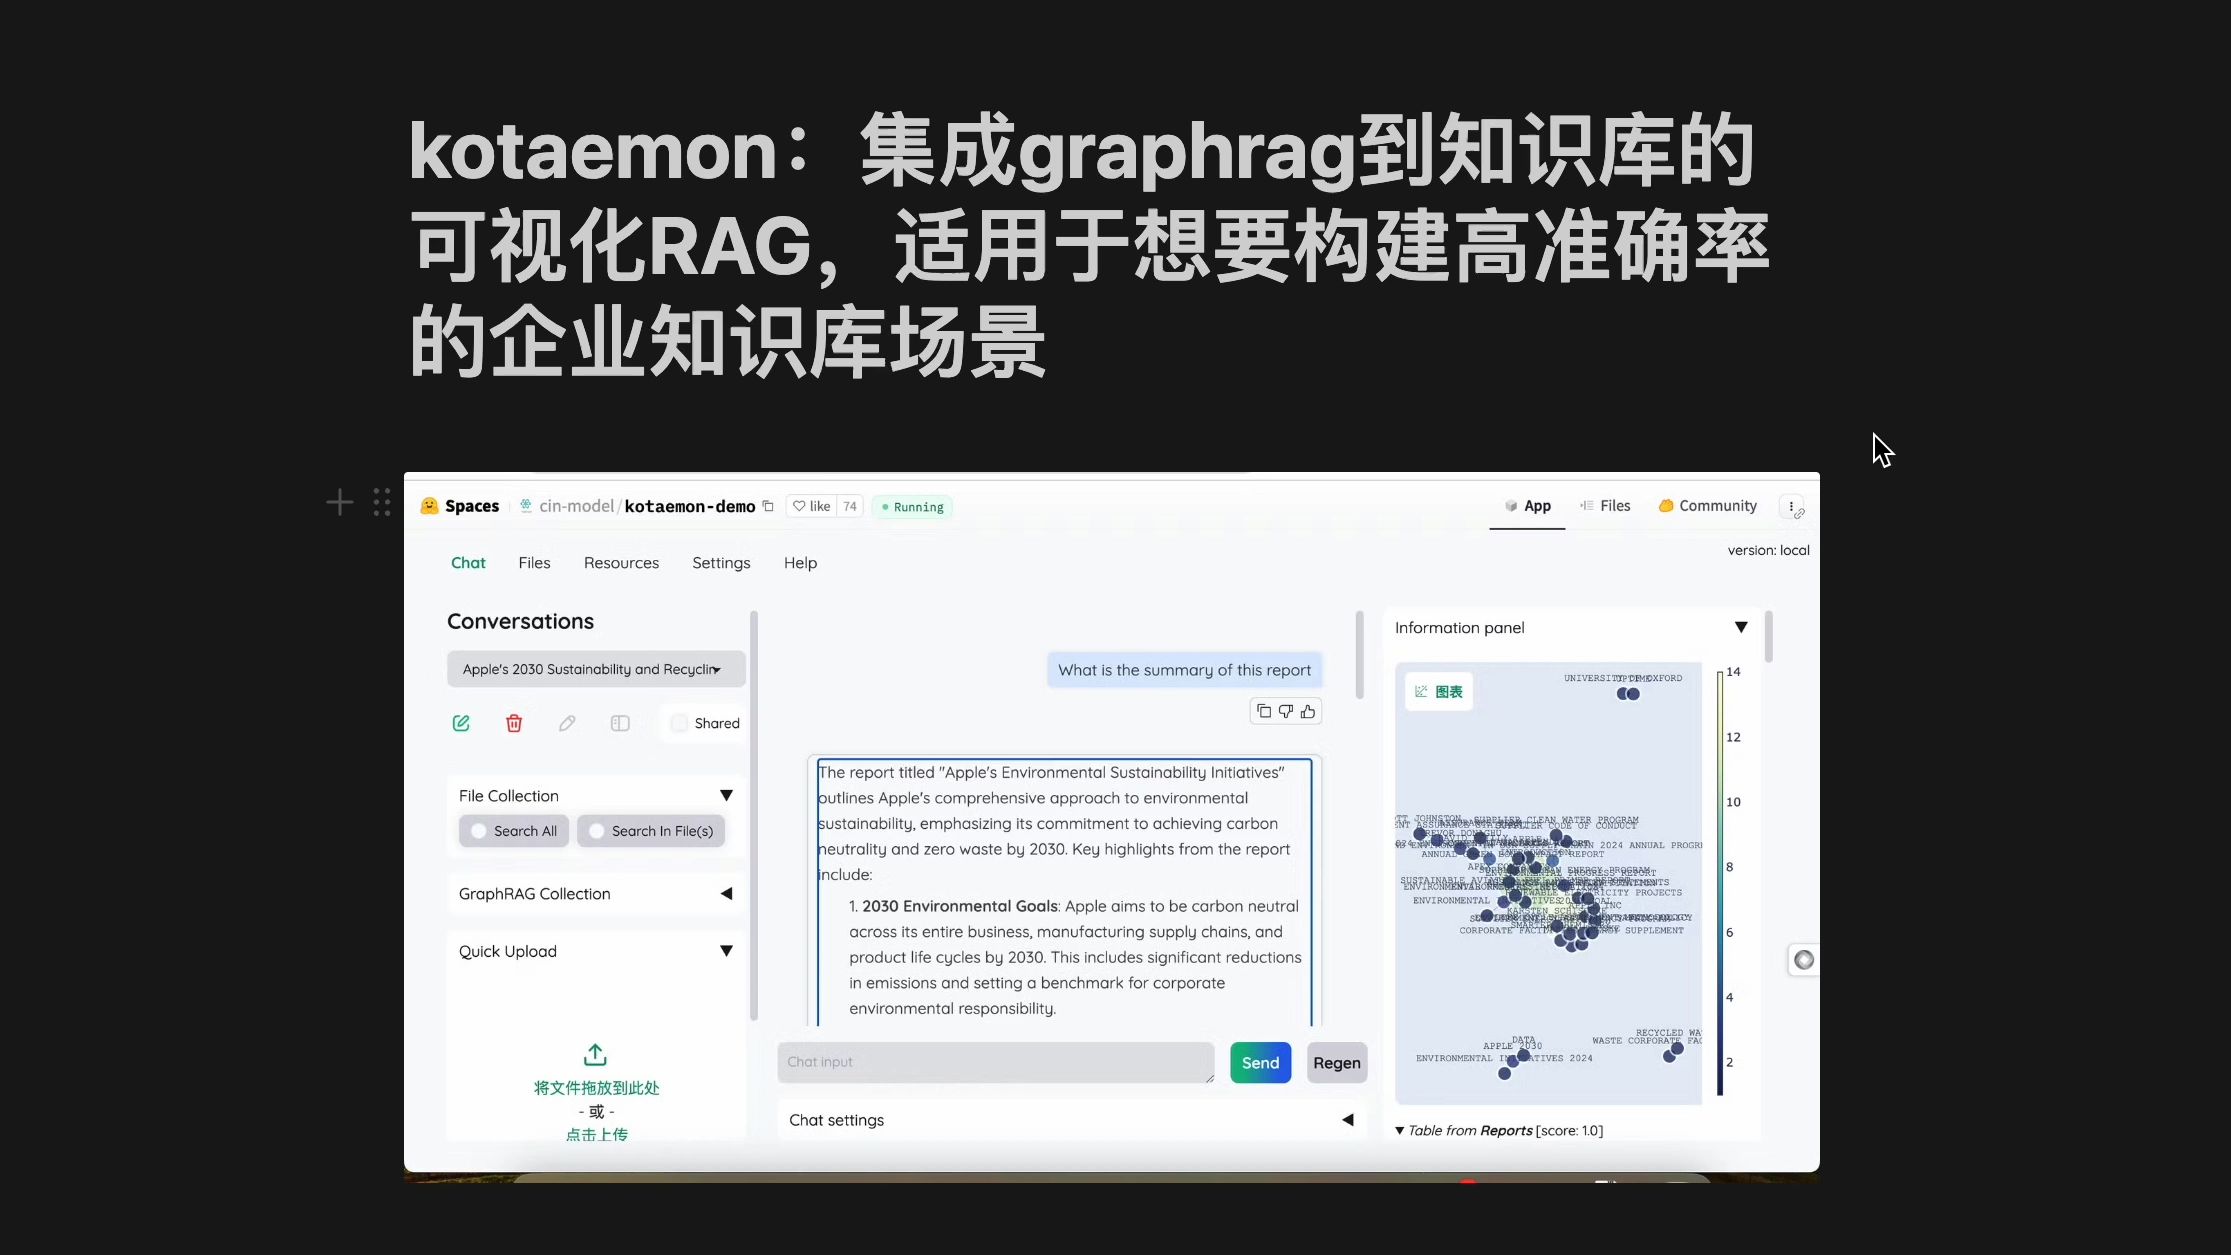Viewport: 2231px width, 1255px height.
Task: Click the delete conversation icon
Action: click(515, 723)
